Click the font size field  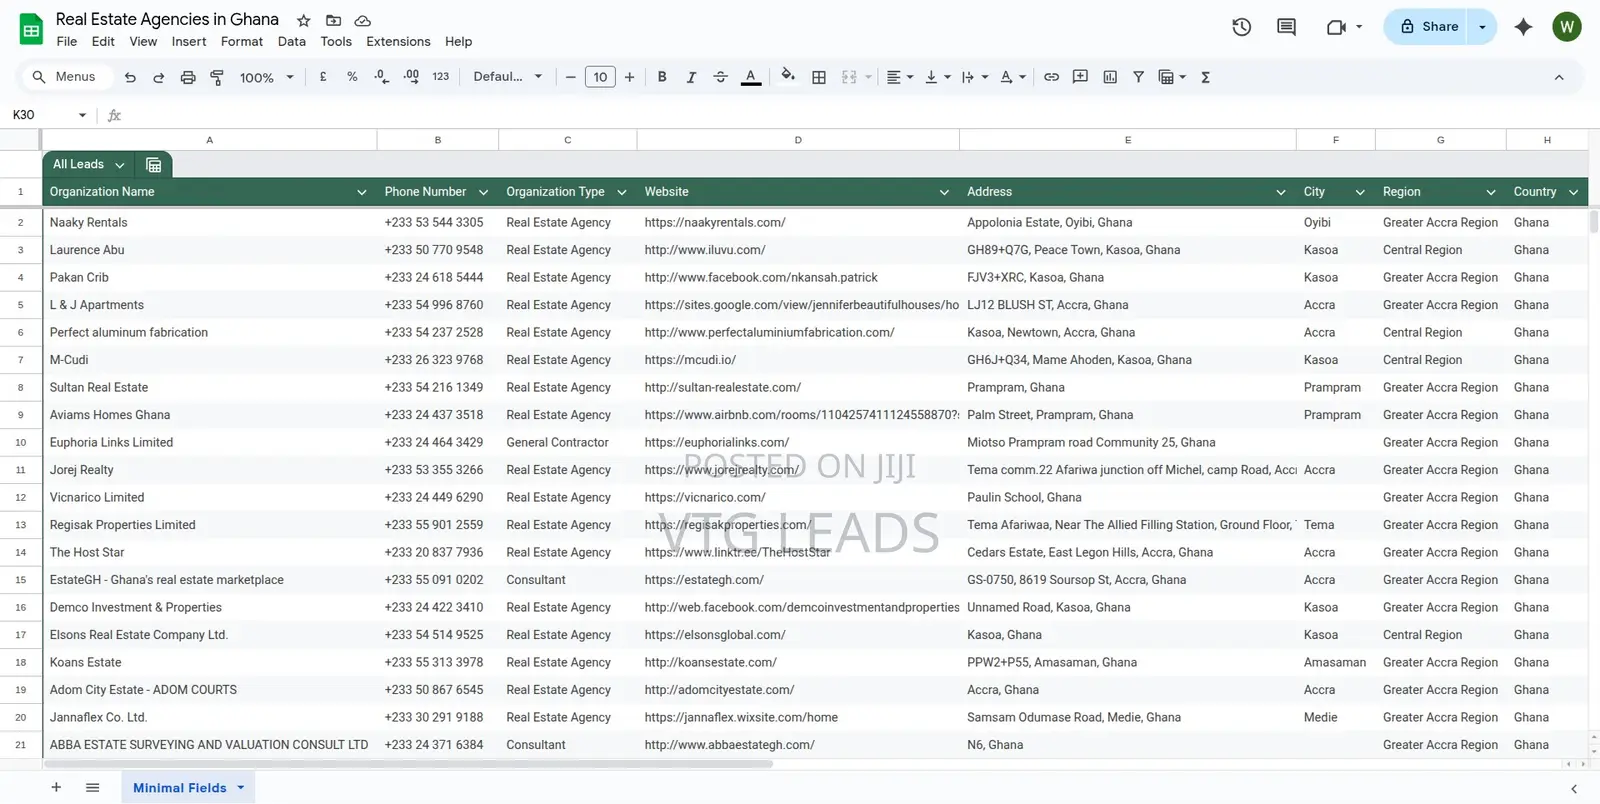(x=600, y=77)
